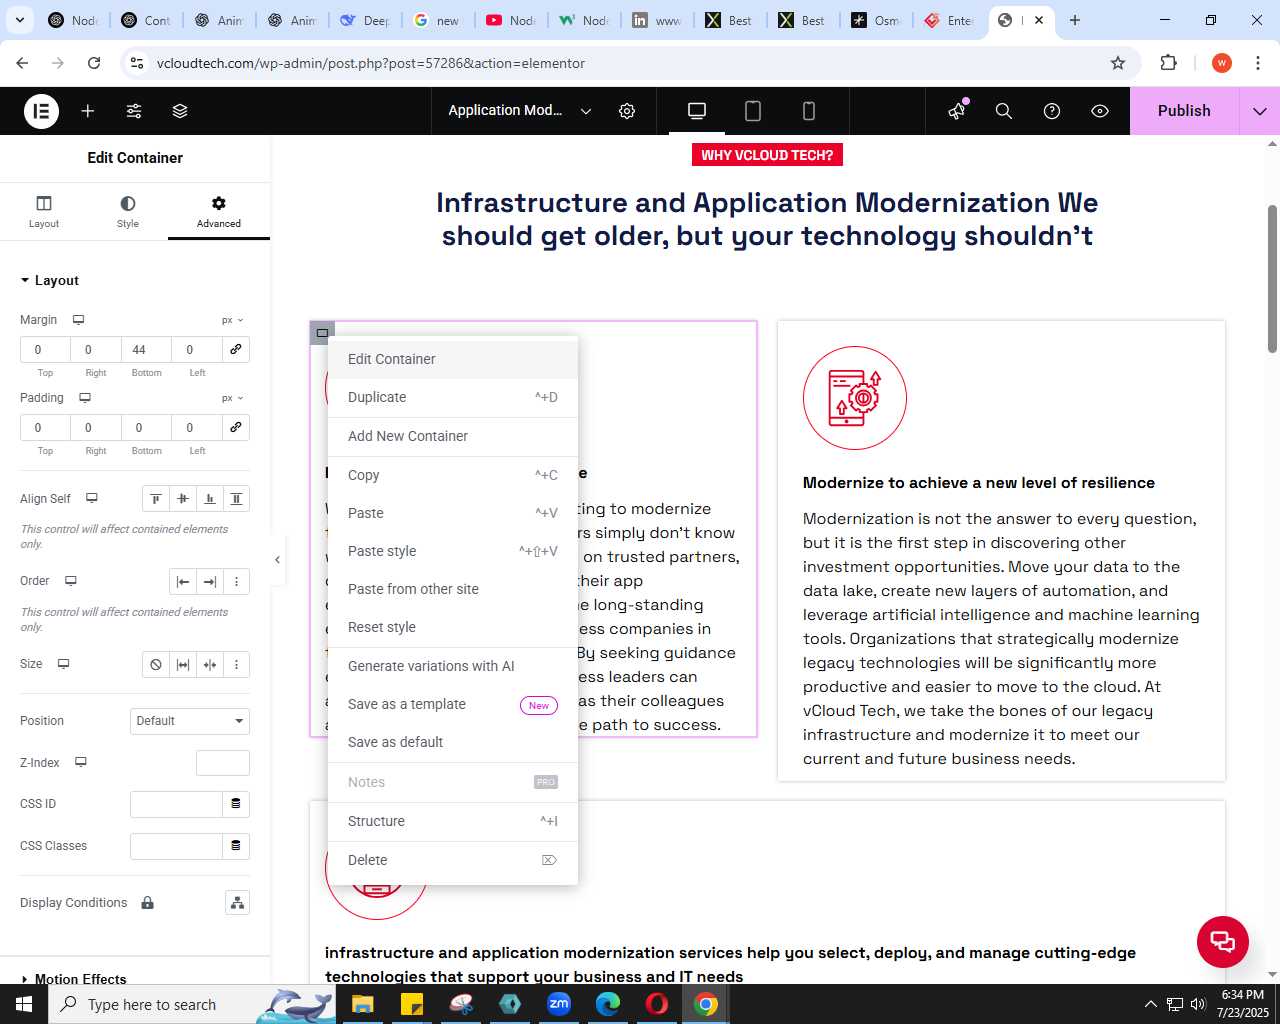Open What's New megaphone icon

coord(958,111)
